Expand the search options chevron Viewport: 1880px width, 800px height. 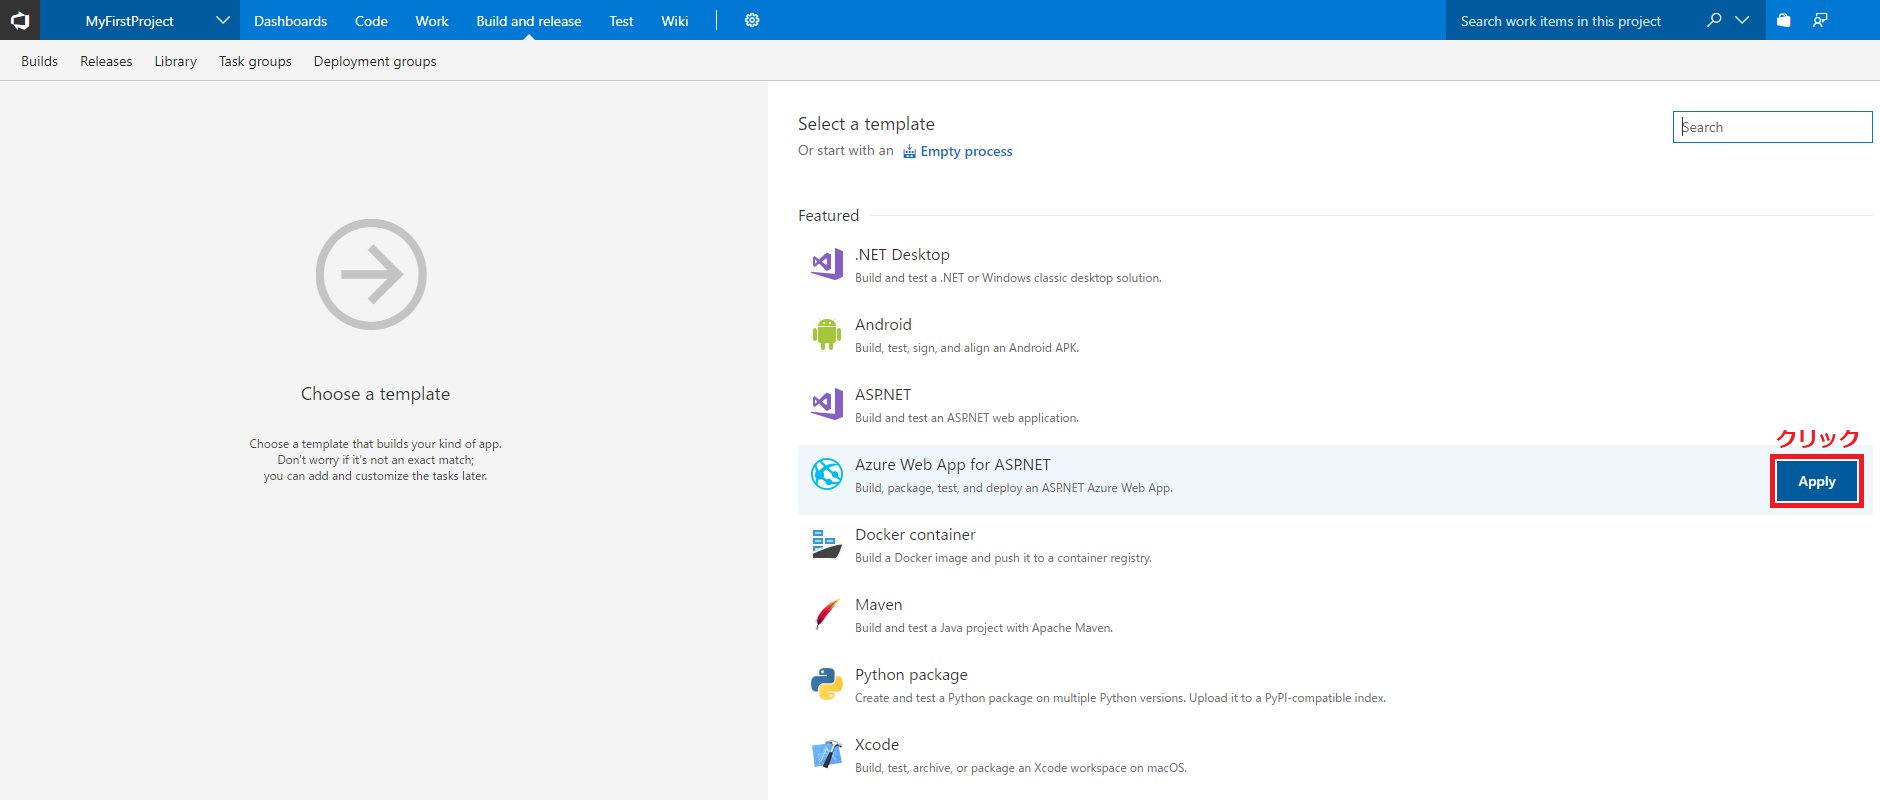click(x=1742, y=20)
